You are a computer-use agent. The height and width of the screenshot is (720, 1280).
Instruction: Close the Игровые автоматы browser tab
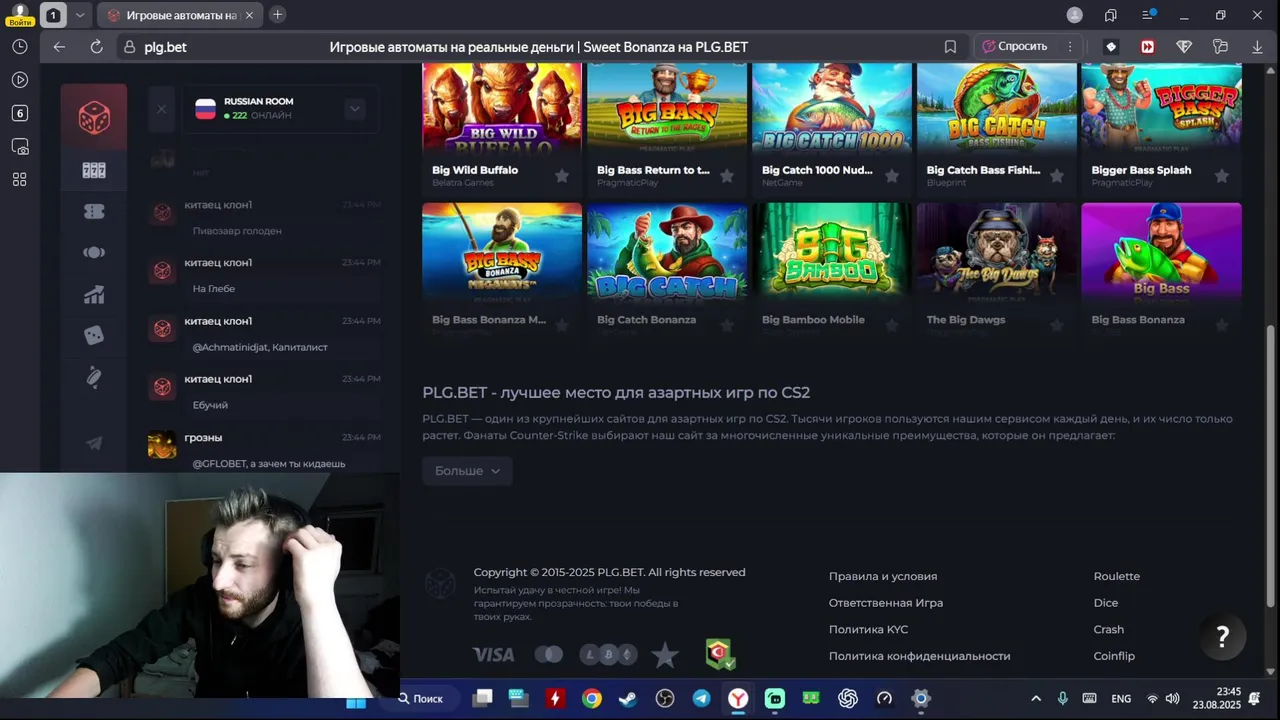coord(250,15)
